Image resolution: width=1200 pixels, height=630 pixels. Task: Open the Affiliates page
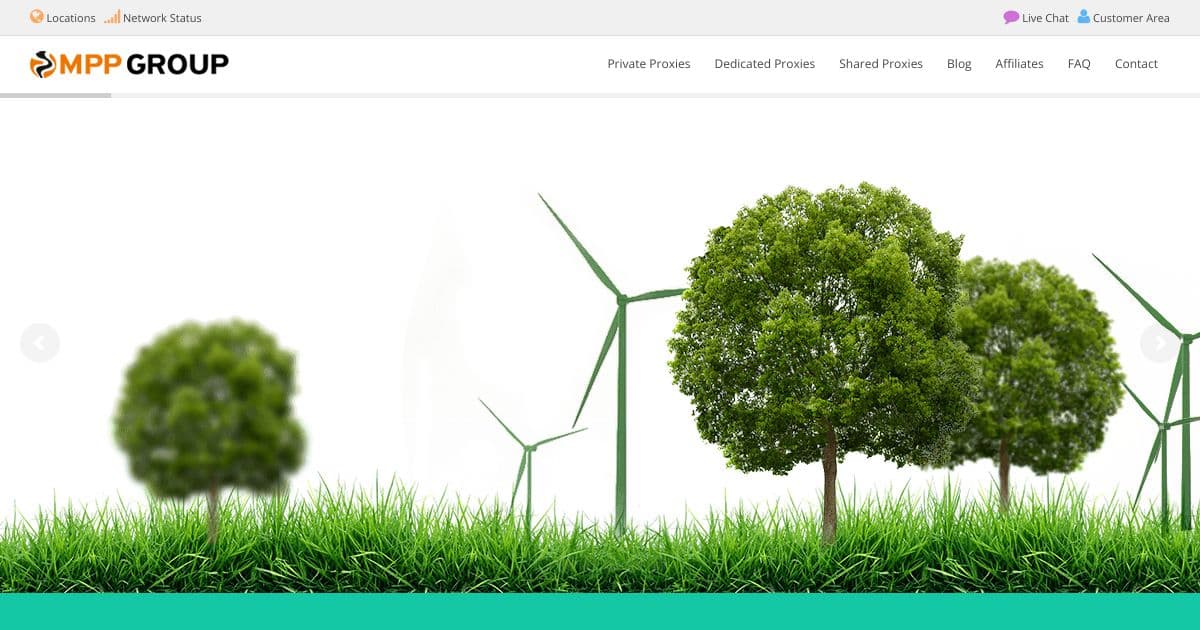1019,63
